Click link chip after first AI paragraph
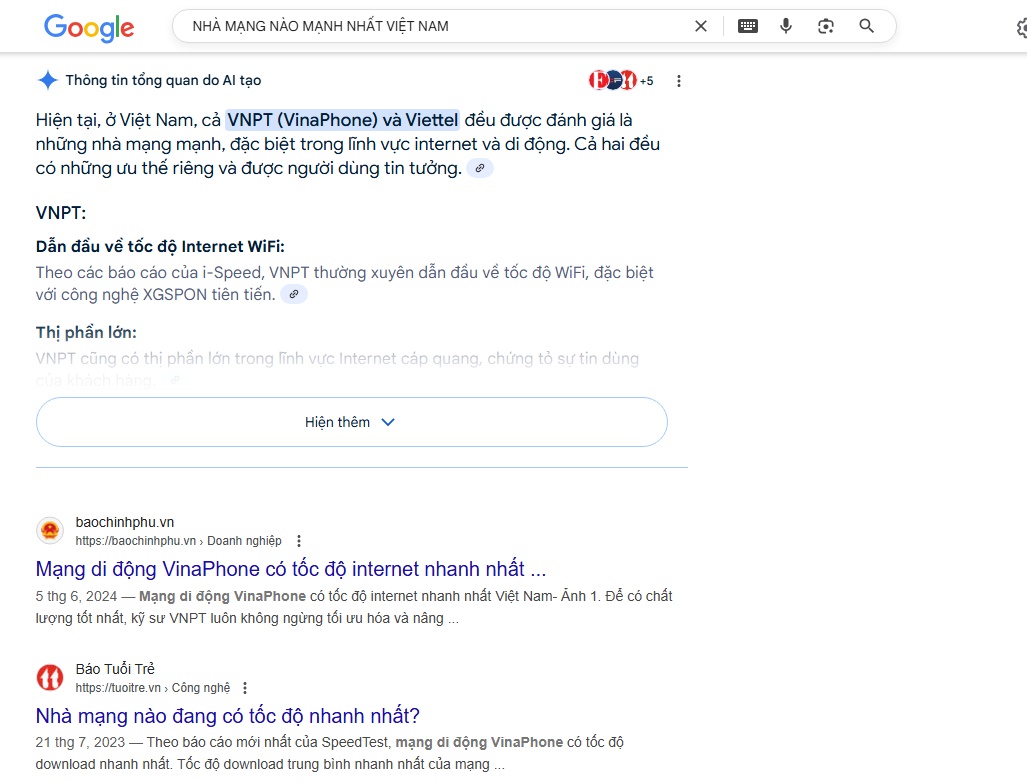 pyautogui.click(x=480, y=169)
